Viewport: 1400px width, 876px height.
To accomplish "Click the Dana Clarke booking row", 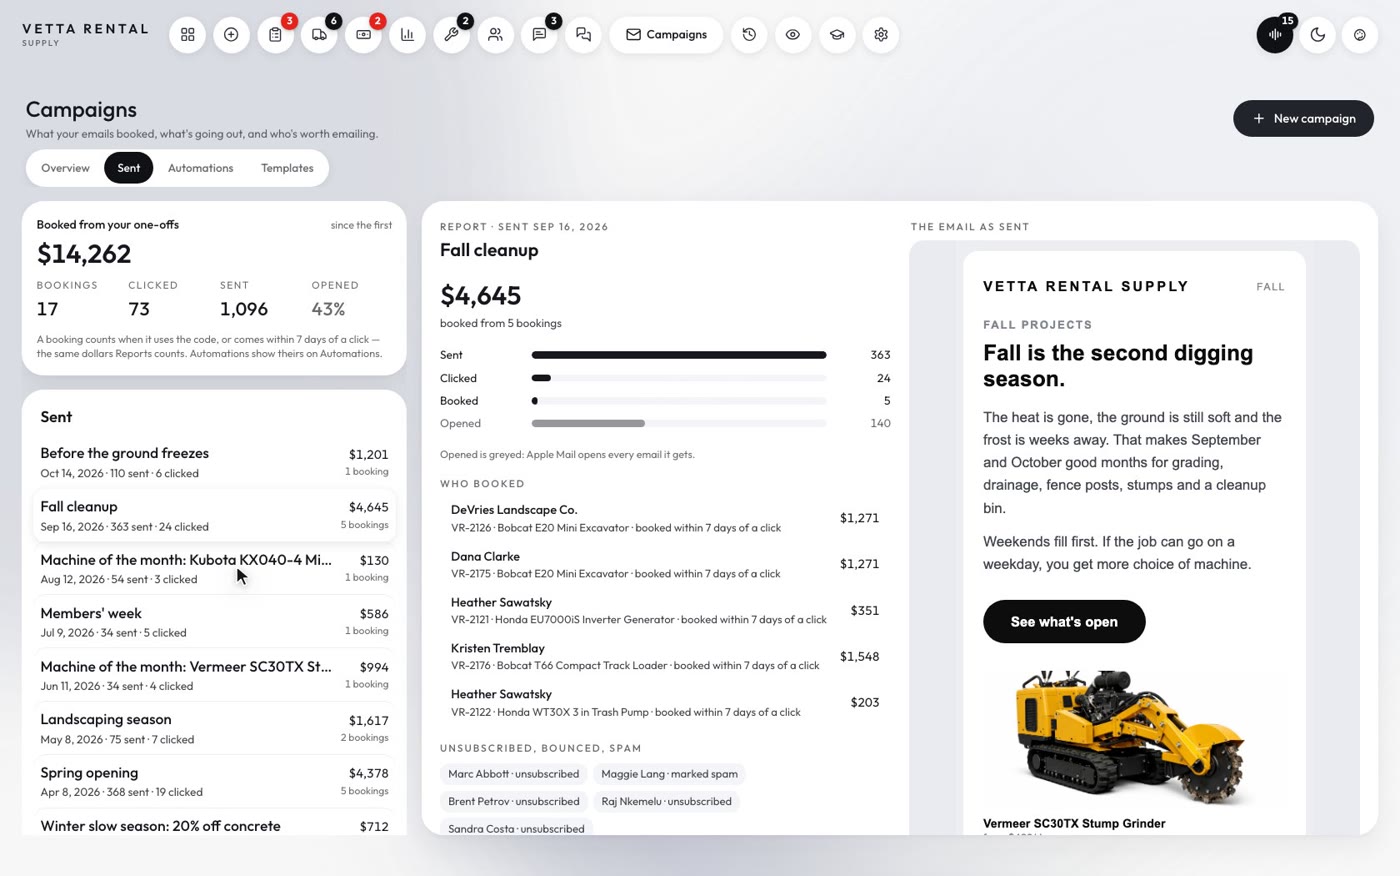I will tap(665, 564).
